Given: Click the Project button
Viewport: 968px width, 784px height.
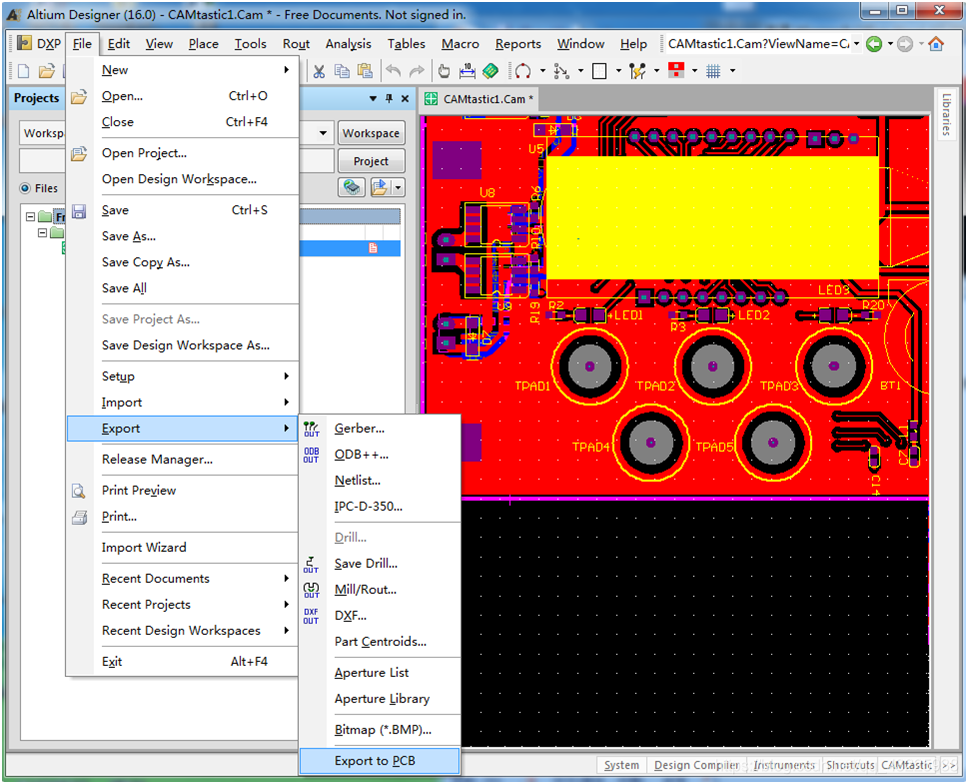Looking at the screenshot, I should tap(371, 161).
